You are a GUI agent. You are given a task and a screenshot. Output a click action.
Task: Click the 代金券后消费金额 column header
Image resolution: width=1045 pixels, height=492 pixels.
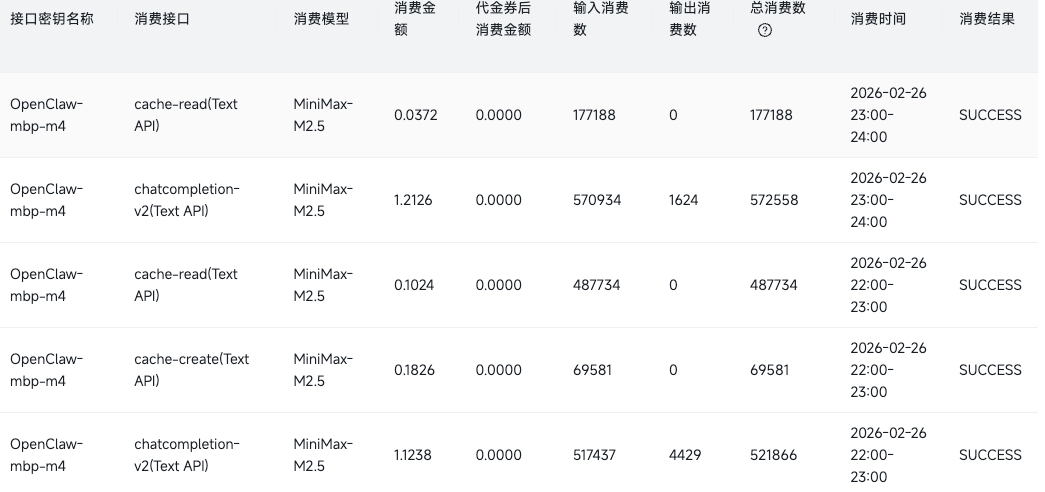pos(503,19)
